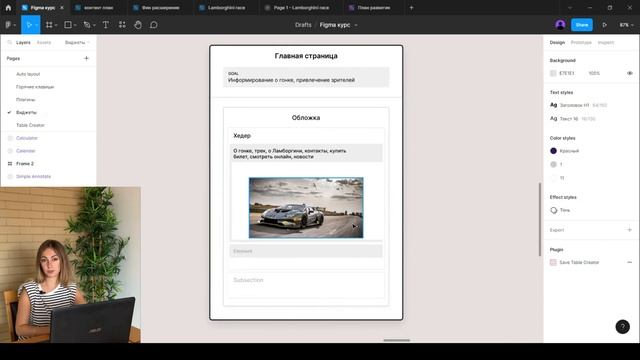
Task: Click the Calculator widget layer icon
Action: (x=10, y=138)
